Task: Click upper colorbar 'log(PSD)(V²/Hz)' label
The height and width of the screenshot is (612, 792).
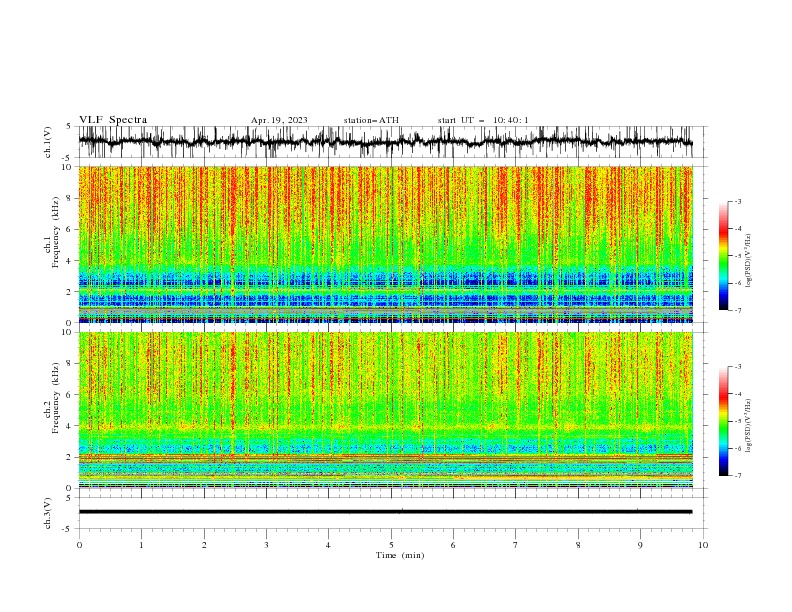Action: tap(749, 261)
